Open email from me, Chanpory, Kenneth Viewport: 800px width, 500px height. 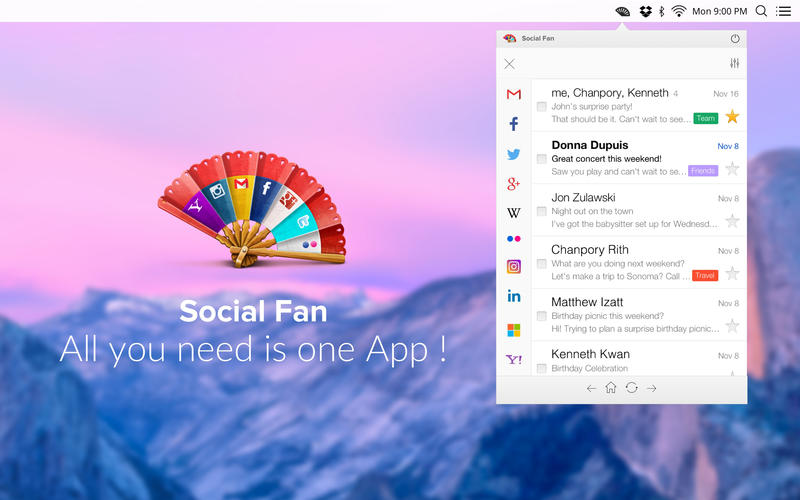pos(639,106)
